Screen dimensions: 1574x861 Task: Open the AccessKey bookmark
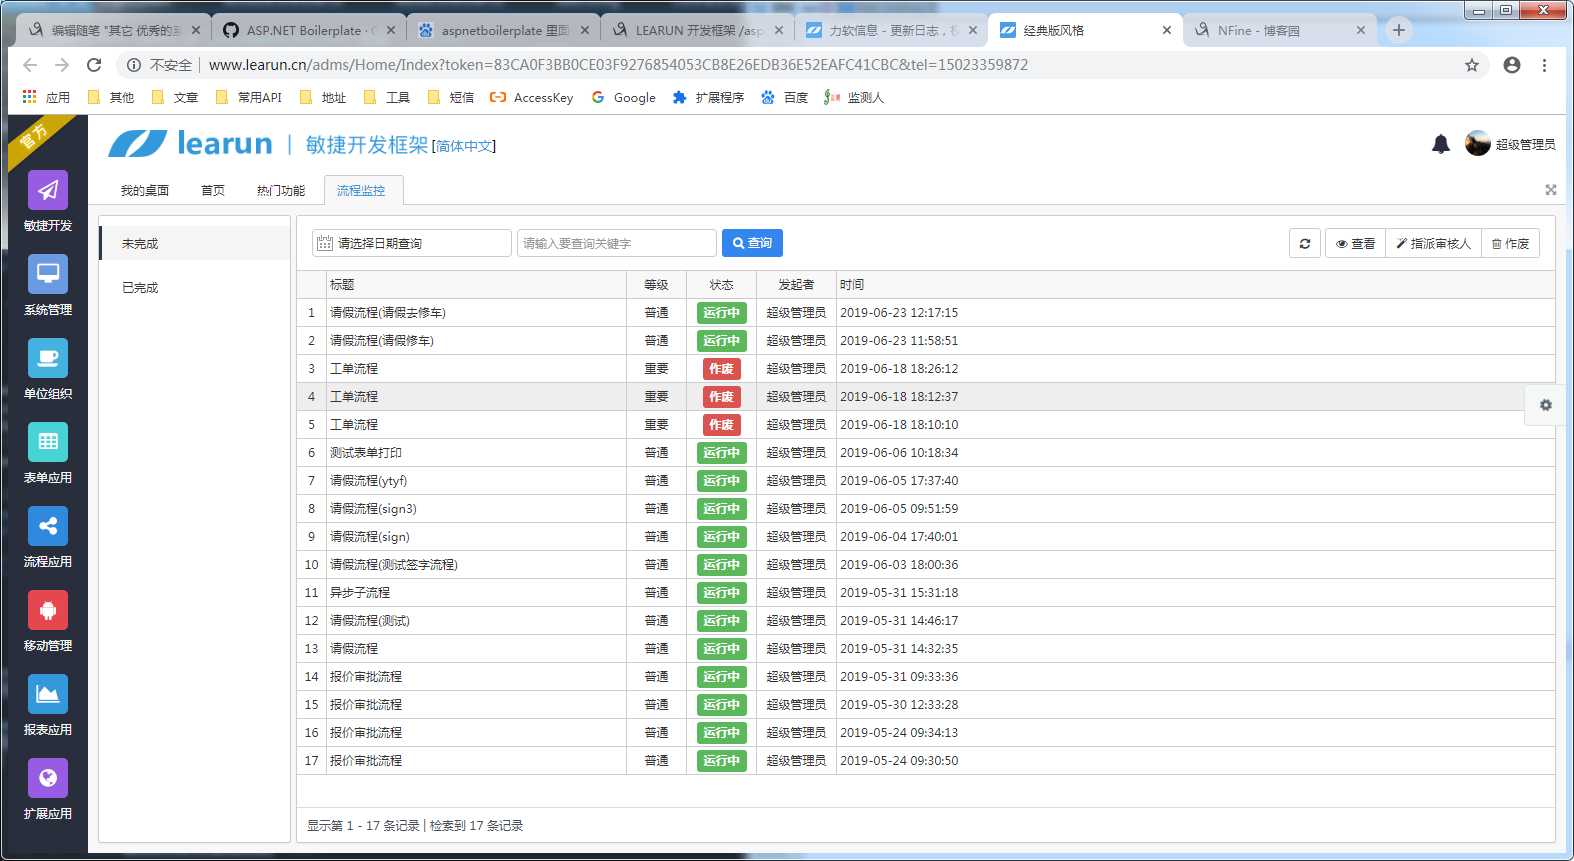coord(531,97)
